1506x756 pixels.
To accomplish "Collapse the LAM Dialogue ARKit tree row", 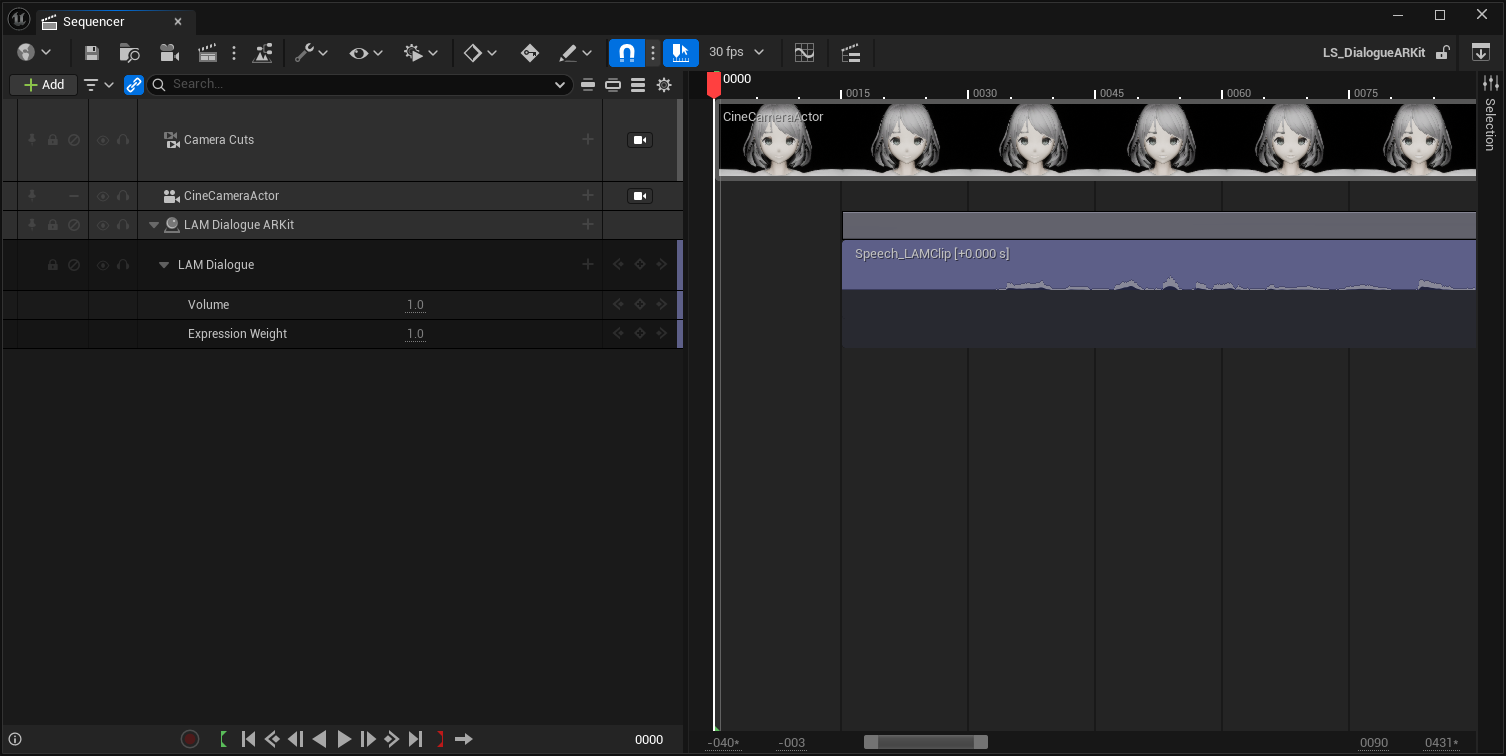I will coord(154,226).
